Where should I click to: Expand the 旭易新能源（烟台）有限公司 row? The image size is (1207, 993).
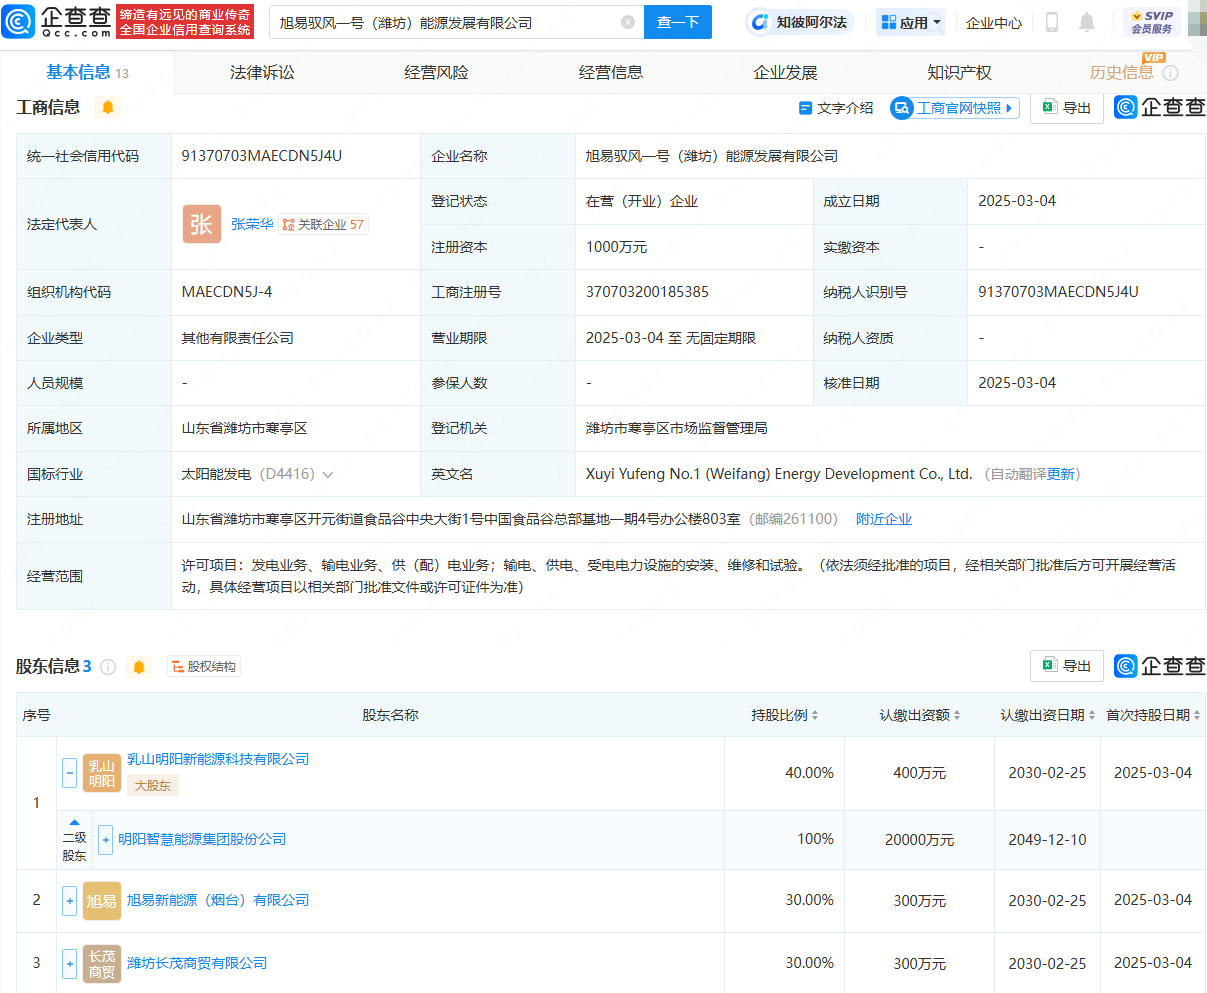tap(70, 900)
